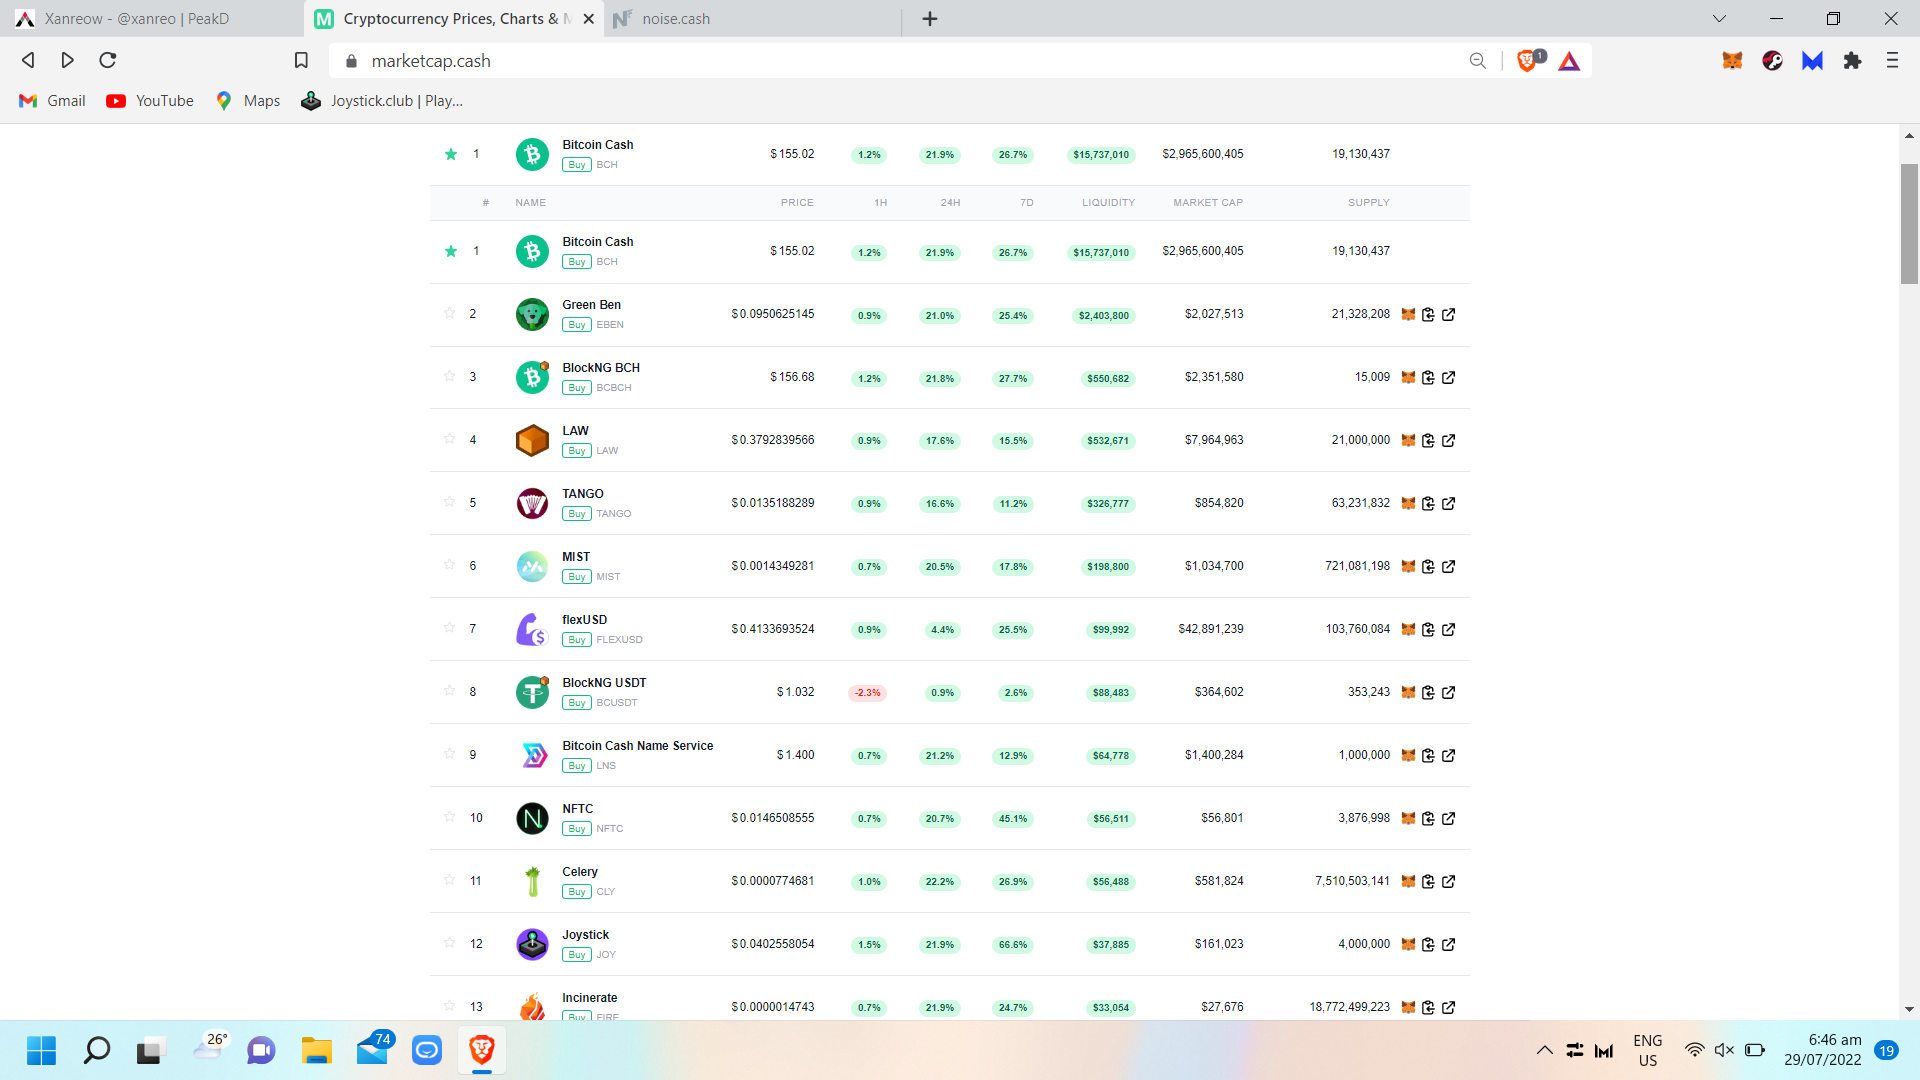Image resolution: width=1920 pixels, height=1080 pixels.
Task: Switch to the noise.cash tab
Action: point(750,19)
